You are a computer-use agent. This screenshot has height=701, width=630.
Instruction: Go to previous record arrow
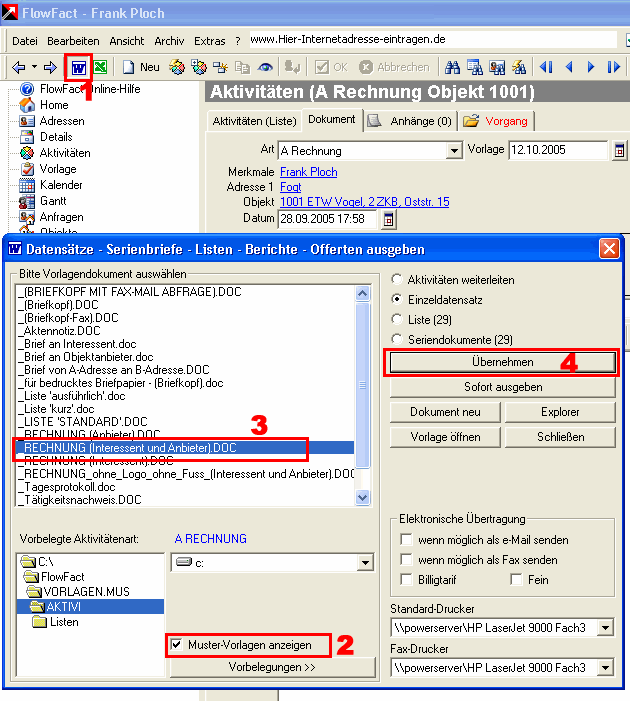[569, 68]
